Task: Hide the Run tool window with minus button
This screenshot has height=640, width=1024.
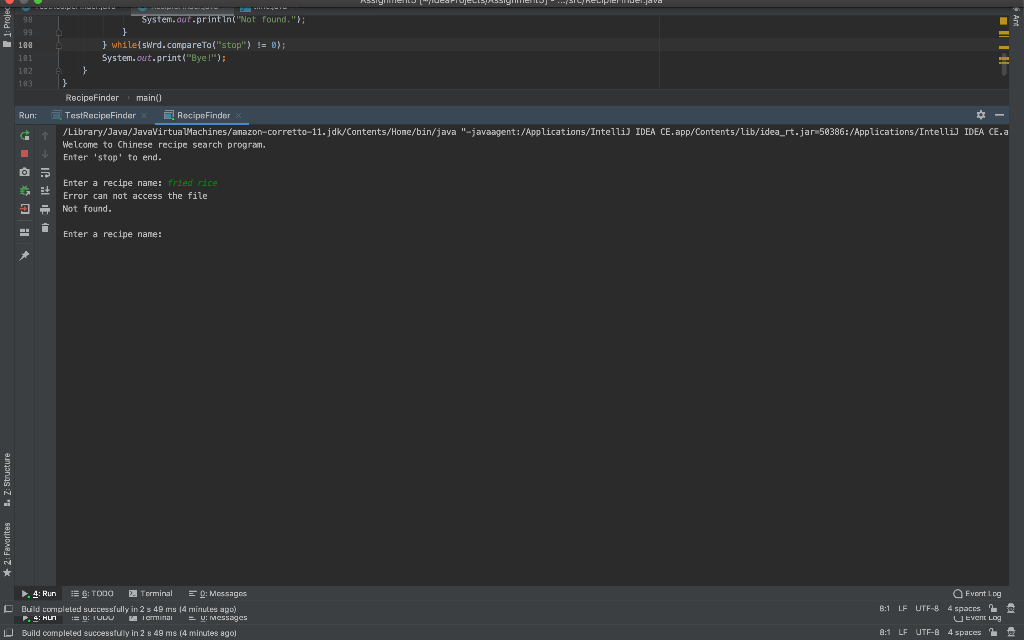Action: (999, 115)
